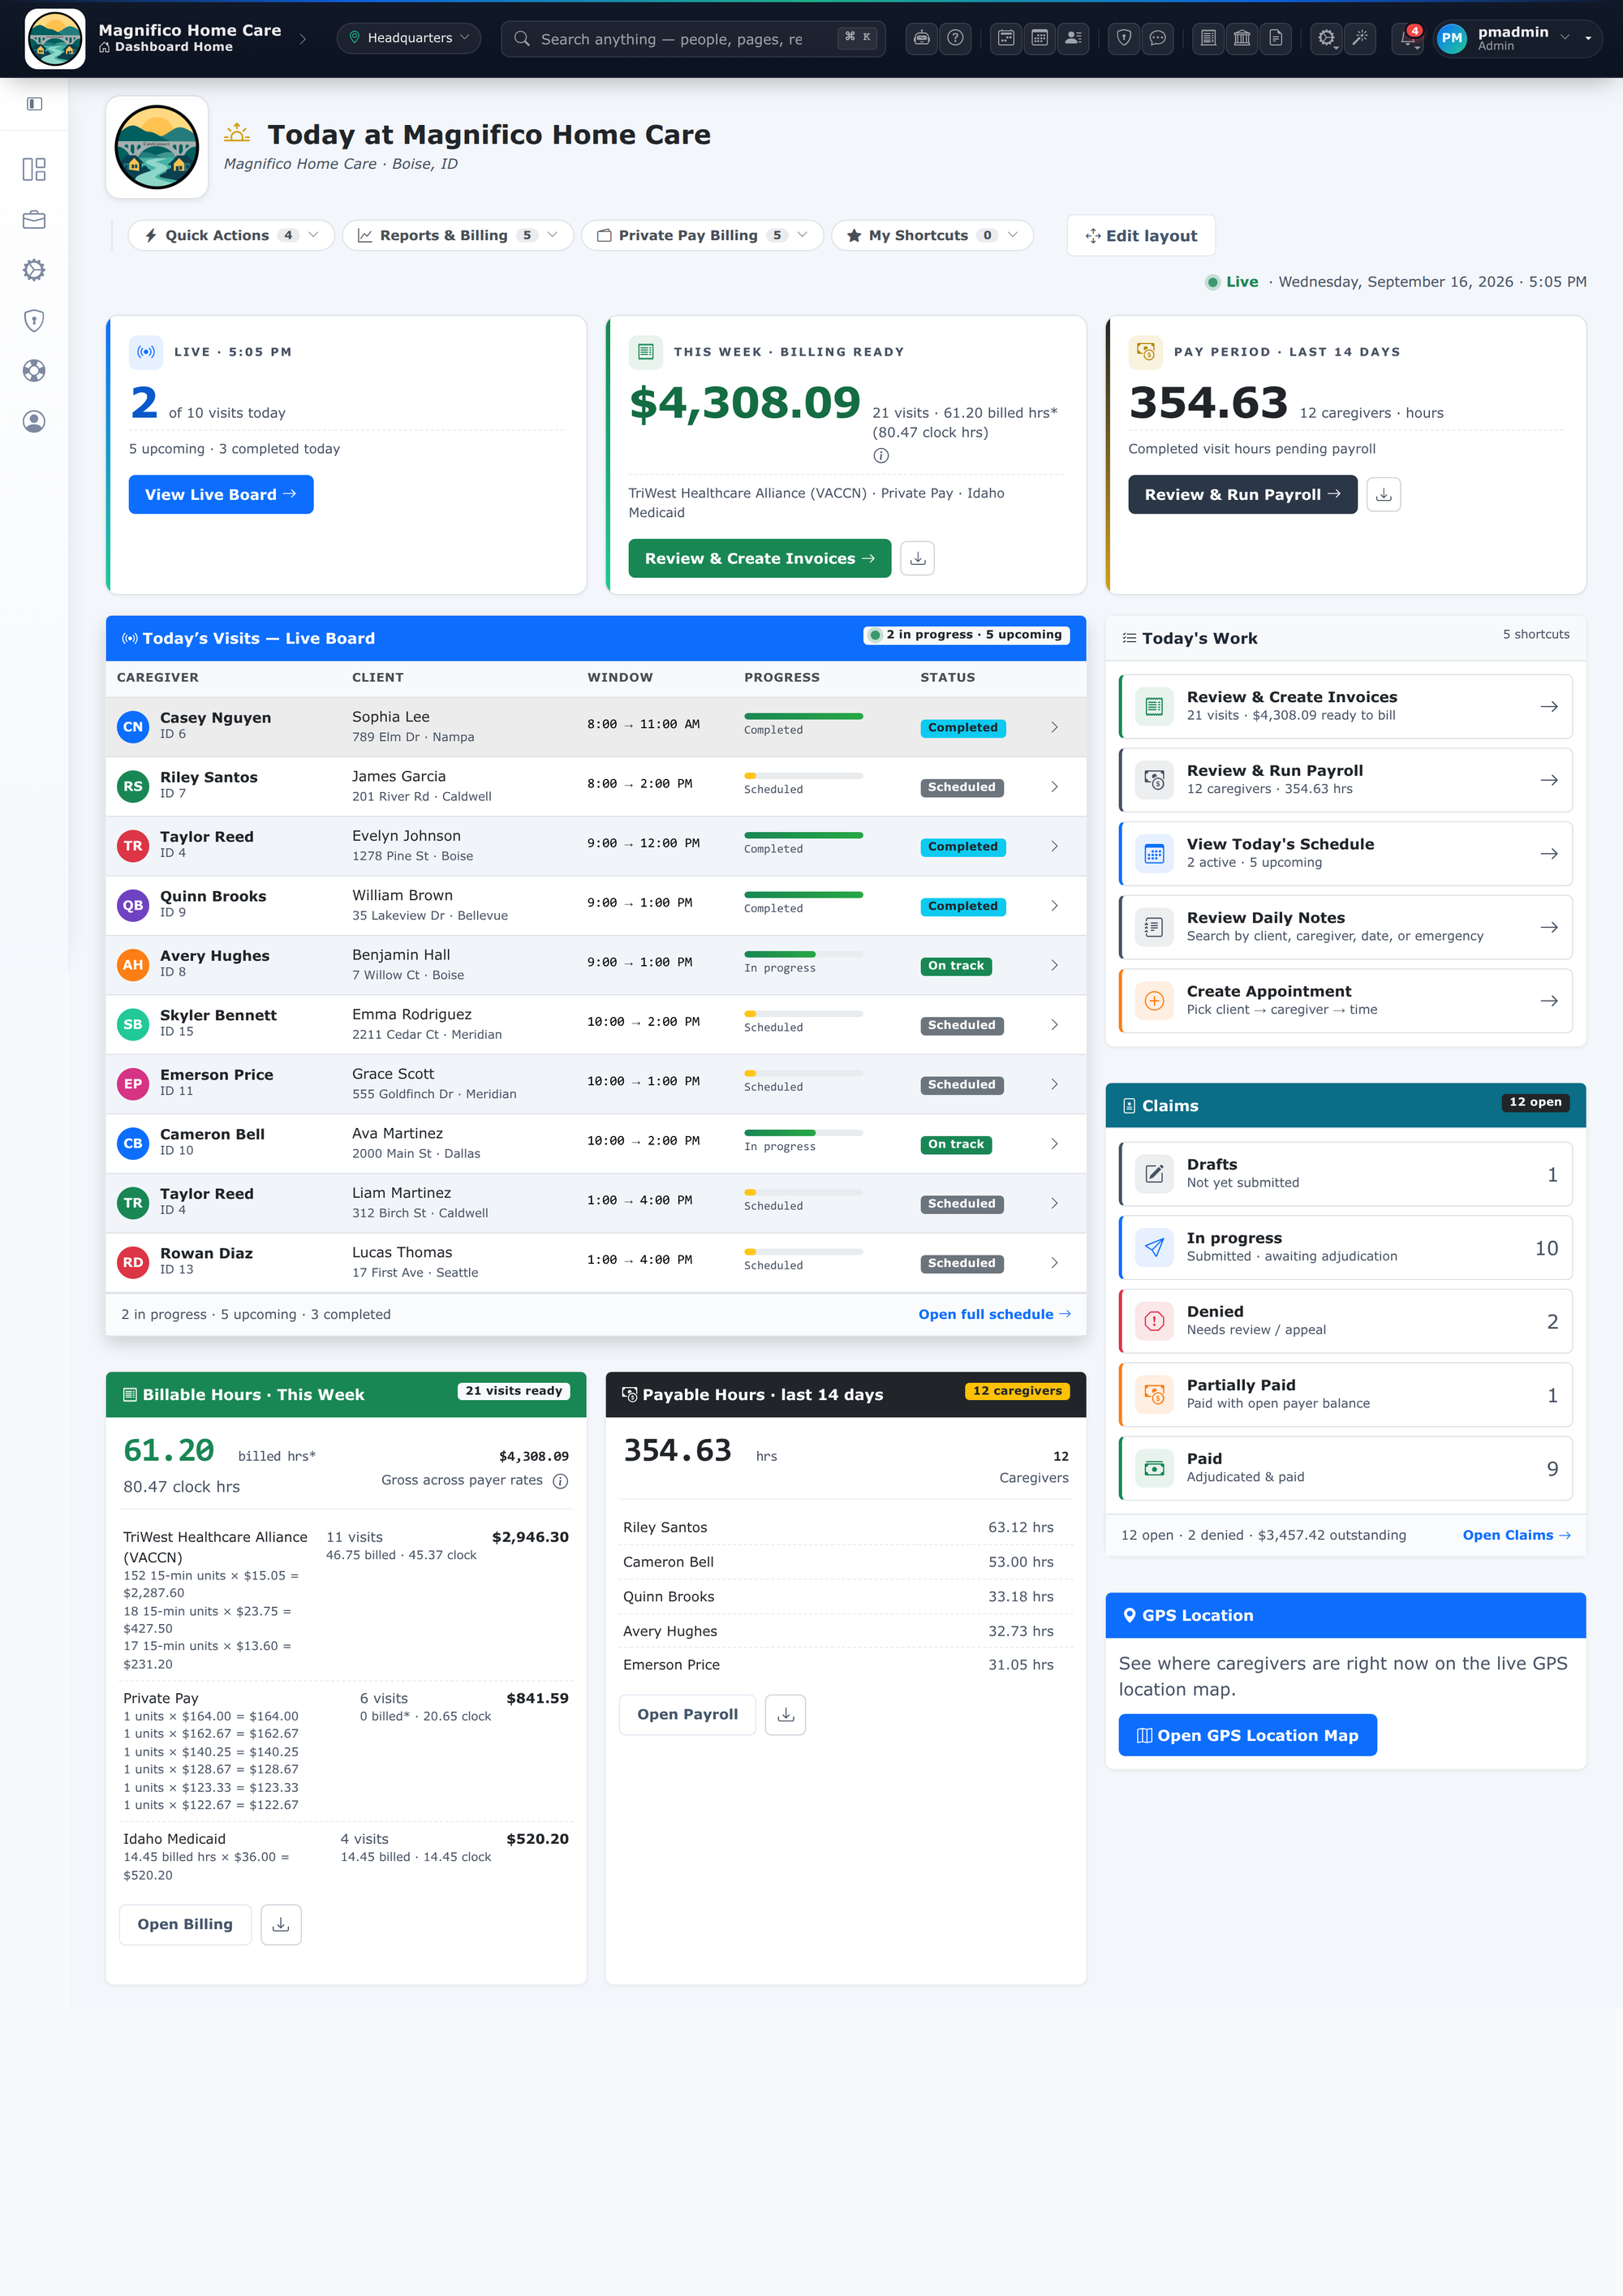The width and height of the screenshot is (1623, 2296).
Task: Download billing-ready invoices export icon
Action: [x=918, y=559]
